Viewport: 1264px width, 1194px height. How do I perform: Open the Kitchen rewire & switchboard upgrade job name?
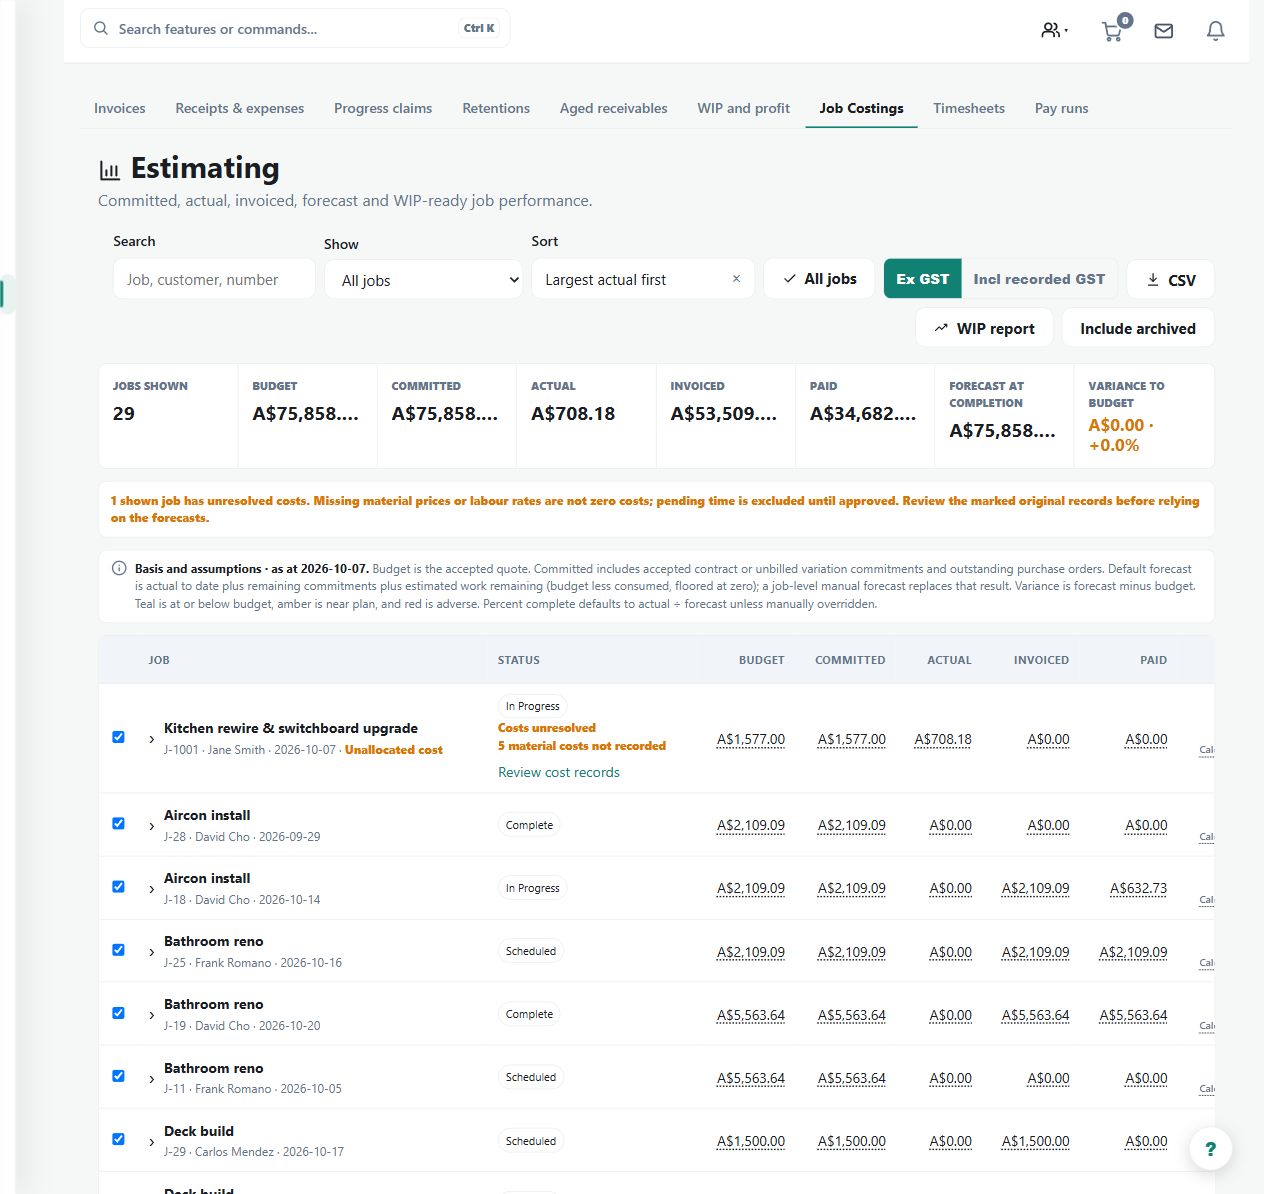click(291, 728)
